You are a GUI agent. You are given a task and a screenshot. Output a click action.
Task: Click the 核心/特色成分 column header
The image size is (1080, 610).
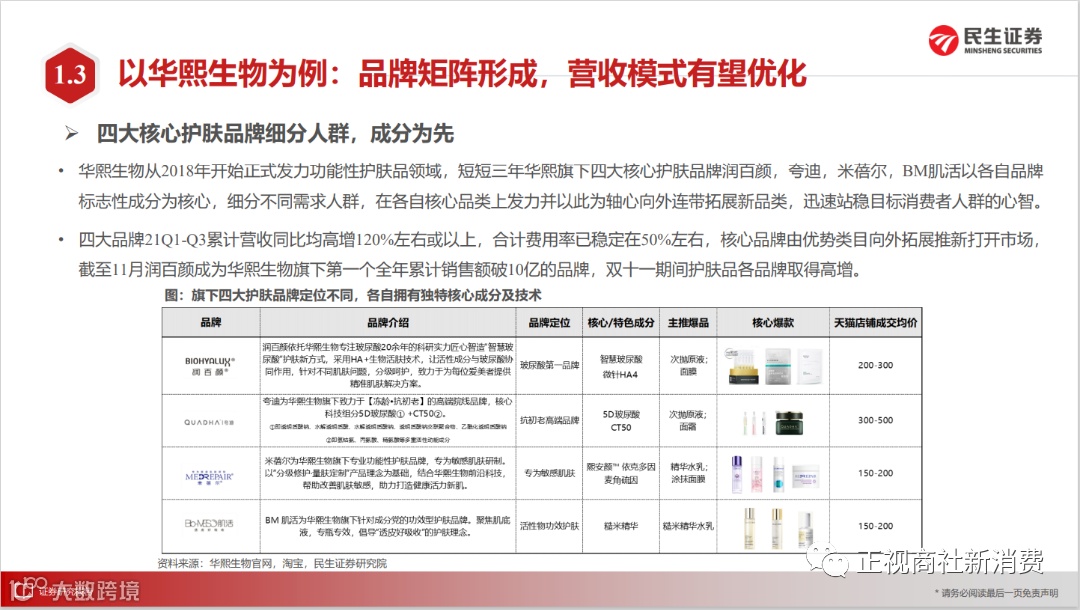point(621,322)
